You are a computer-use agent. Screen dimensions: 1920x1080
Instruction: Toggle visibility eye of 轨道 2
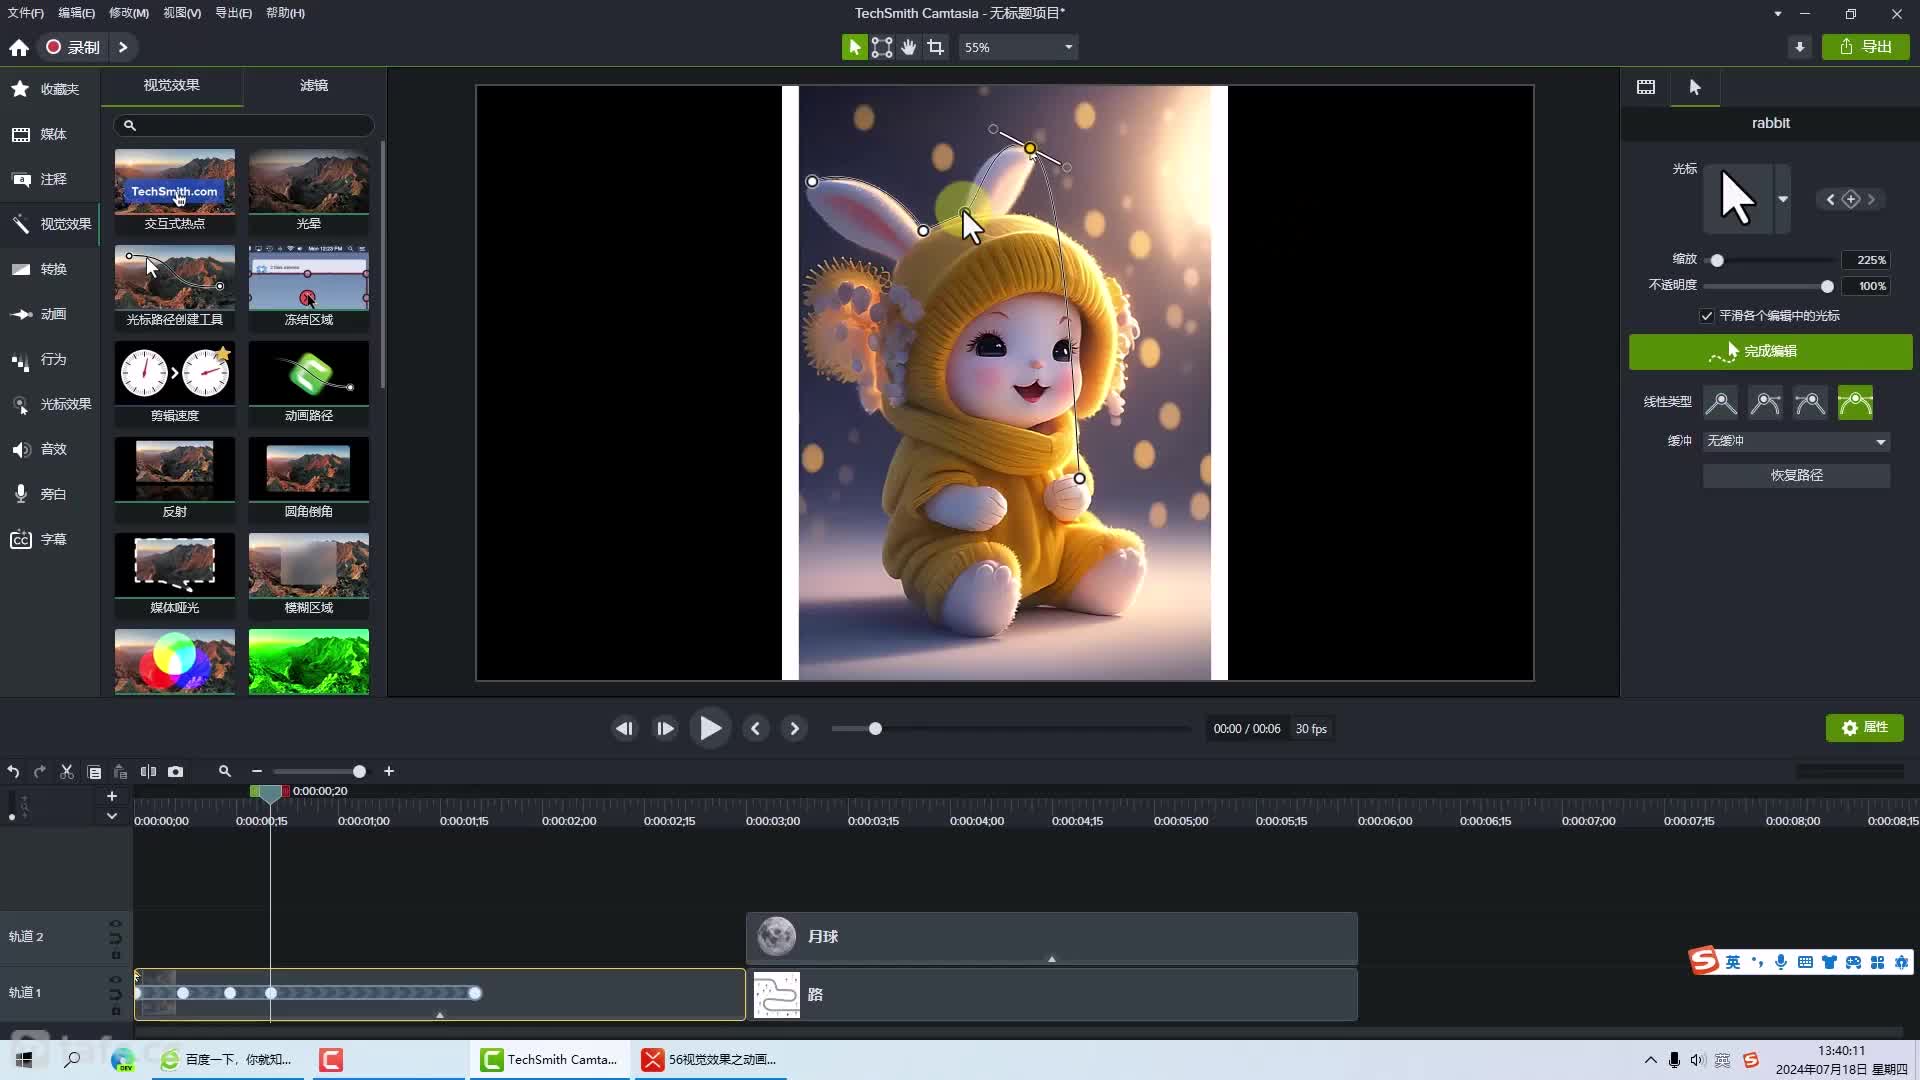pyautogui.click(x=116, y=923)
